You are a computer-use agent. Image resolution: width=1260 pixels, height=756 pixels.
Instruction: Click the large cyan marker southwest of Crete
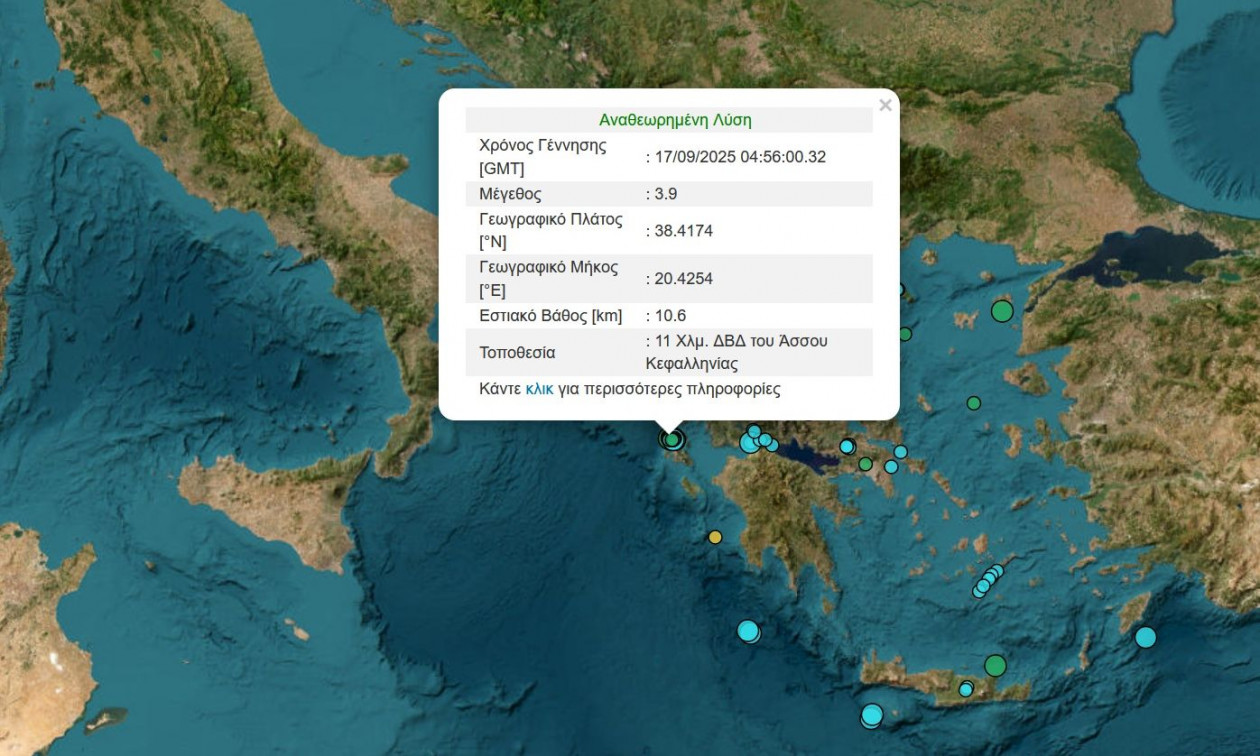[872, 714]
